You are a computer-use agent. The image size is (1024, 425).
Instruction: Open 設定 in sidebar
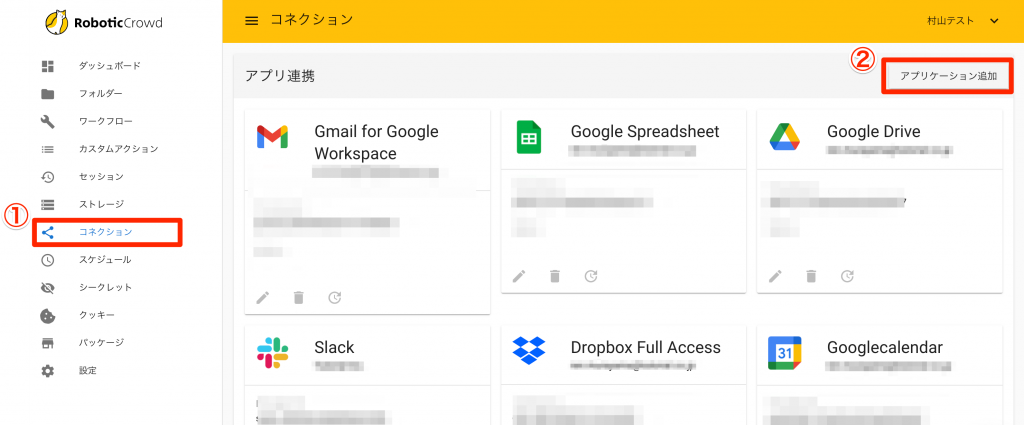pyautogui.click(x=88, y=370)
